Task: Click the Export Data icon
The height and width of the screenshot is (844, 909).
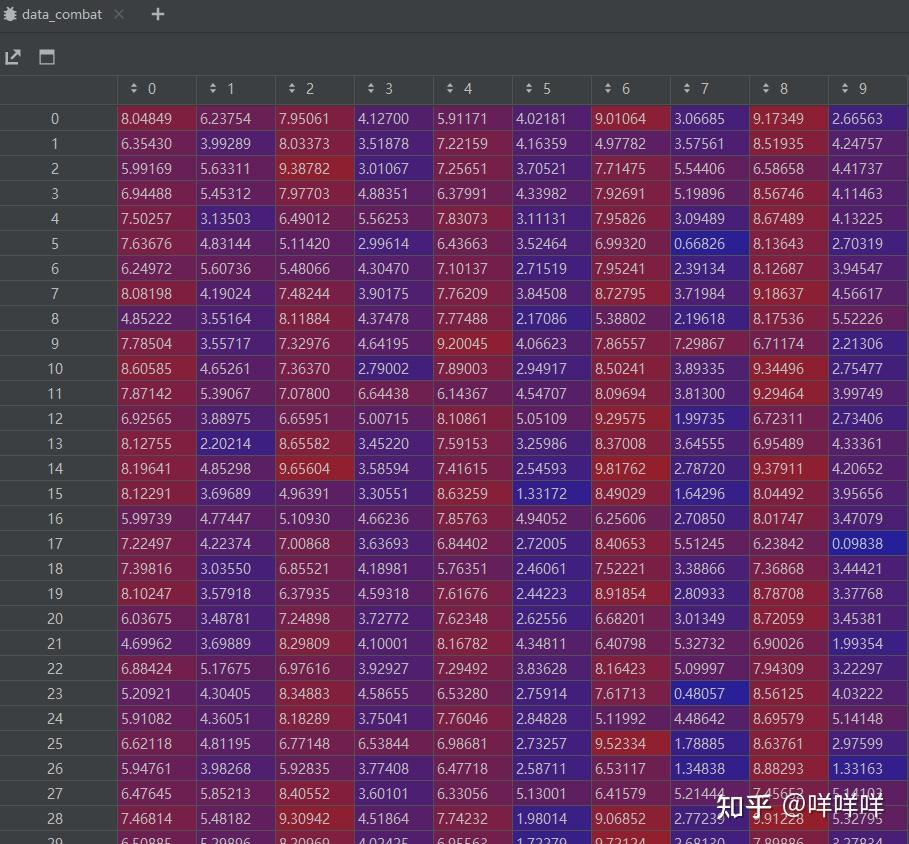Action: click(13, 57)
